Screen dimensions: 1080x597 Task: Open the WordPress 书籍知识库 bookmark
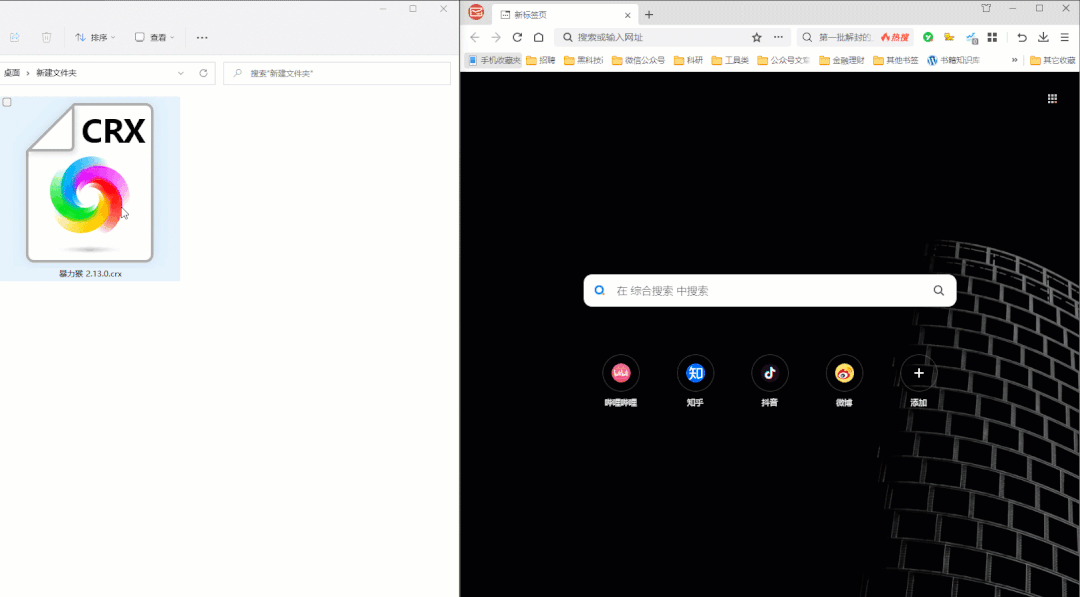[x=953, y=61]
